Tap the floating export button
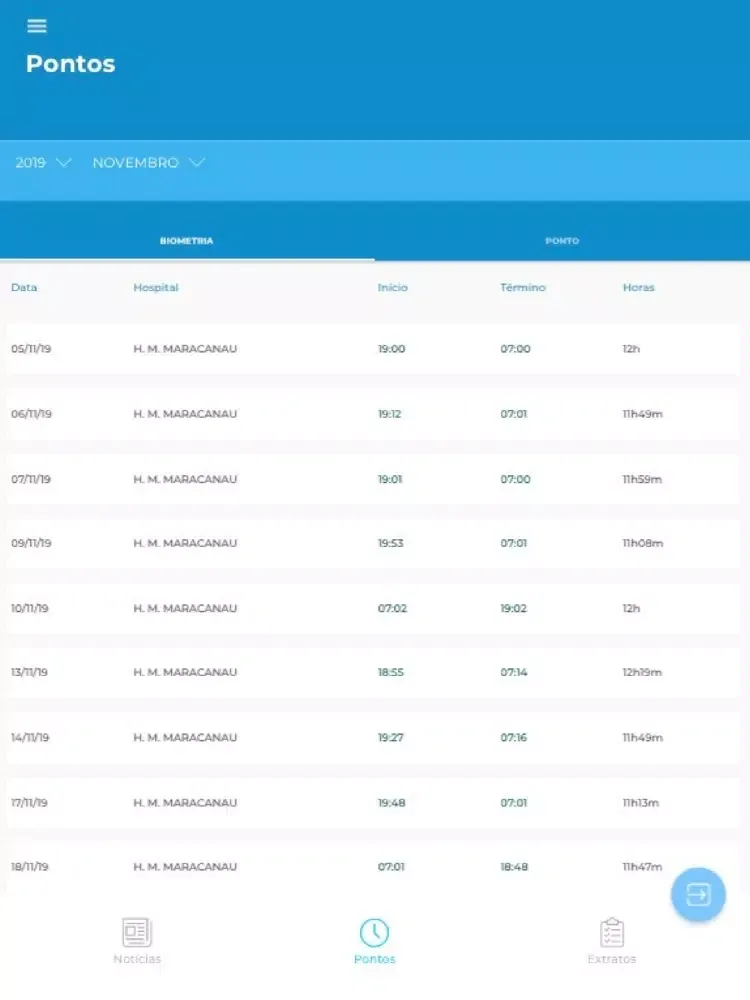The image size is (750, 1000). click(x=698, y=894)
